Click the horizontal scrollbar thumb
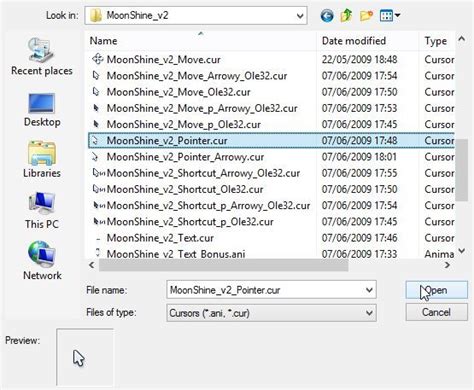Viewport: 474px width, 390px height. [224, 265]
